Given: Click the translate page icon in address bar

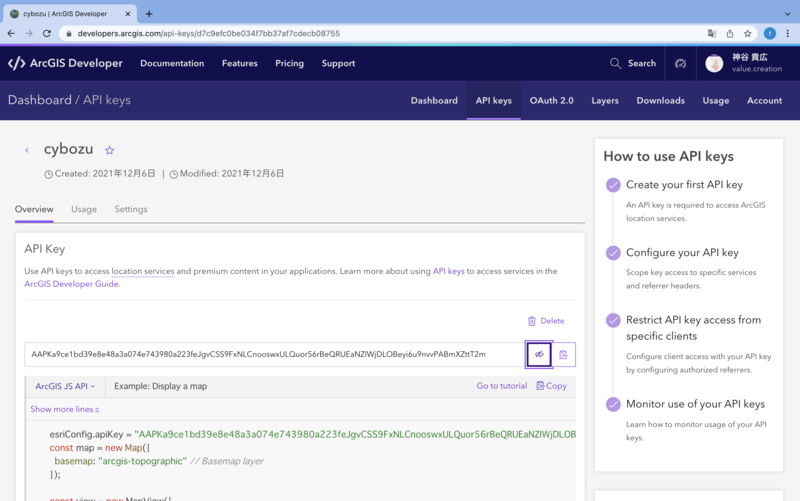Looking at the screenshot, I should point(712,33).
